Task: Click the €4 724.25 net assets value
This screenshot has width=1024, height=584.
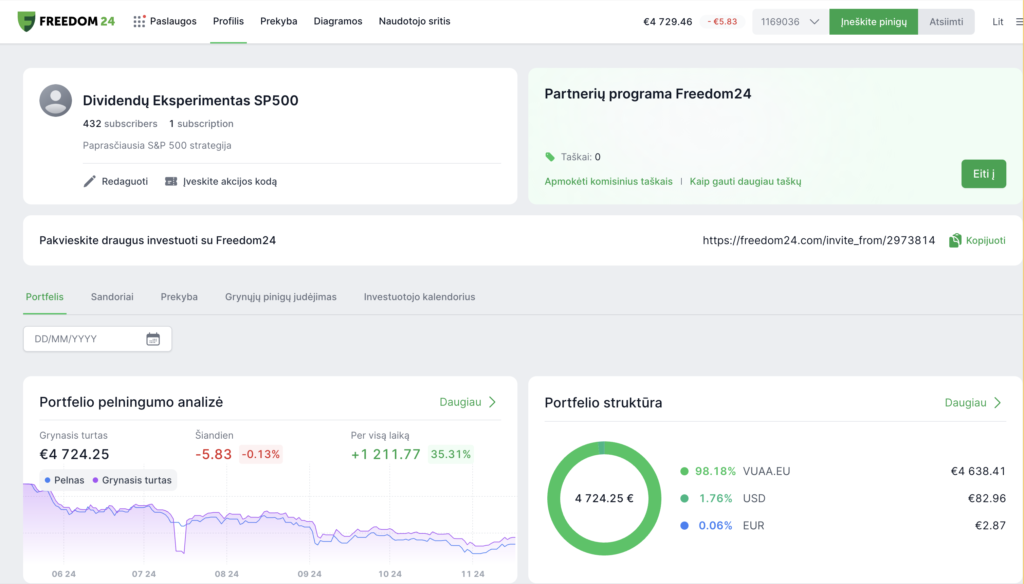Action: pyautogui.click(x=74, y=454)
